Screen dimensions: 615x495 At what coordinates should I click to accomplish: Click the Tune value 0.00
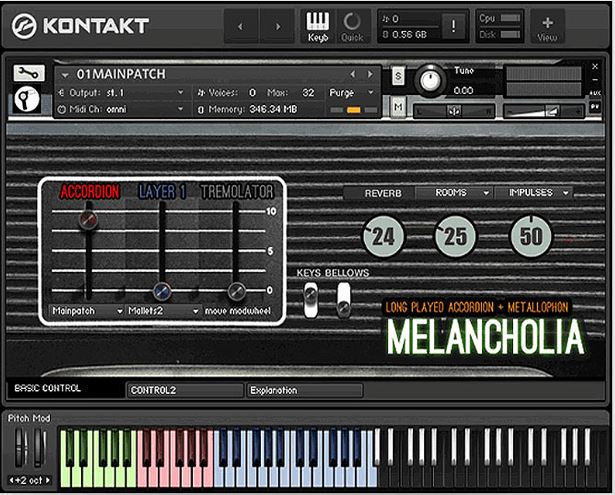463,91
